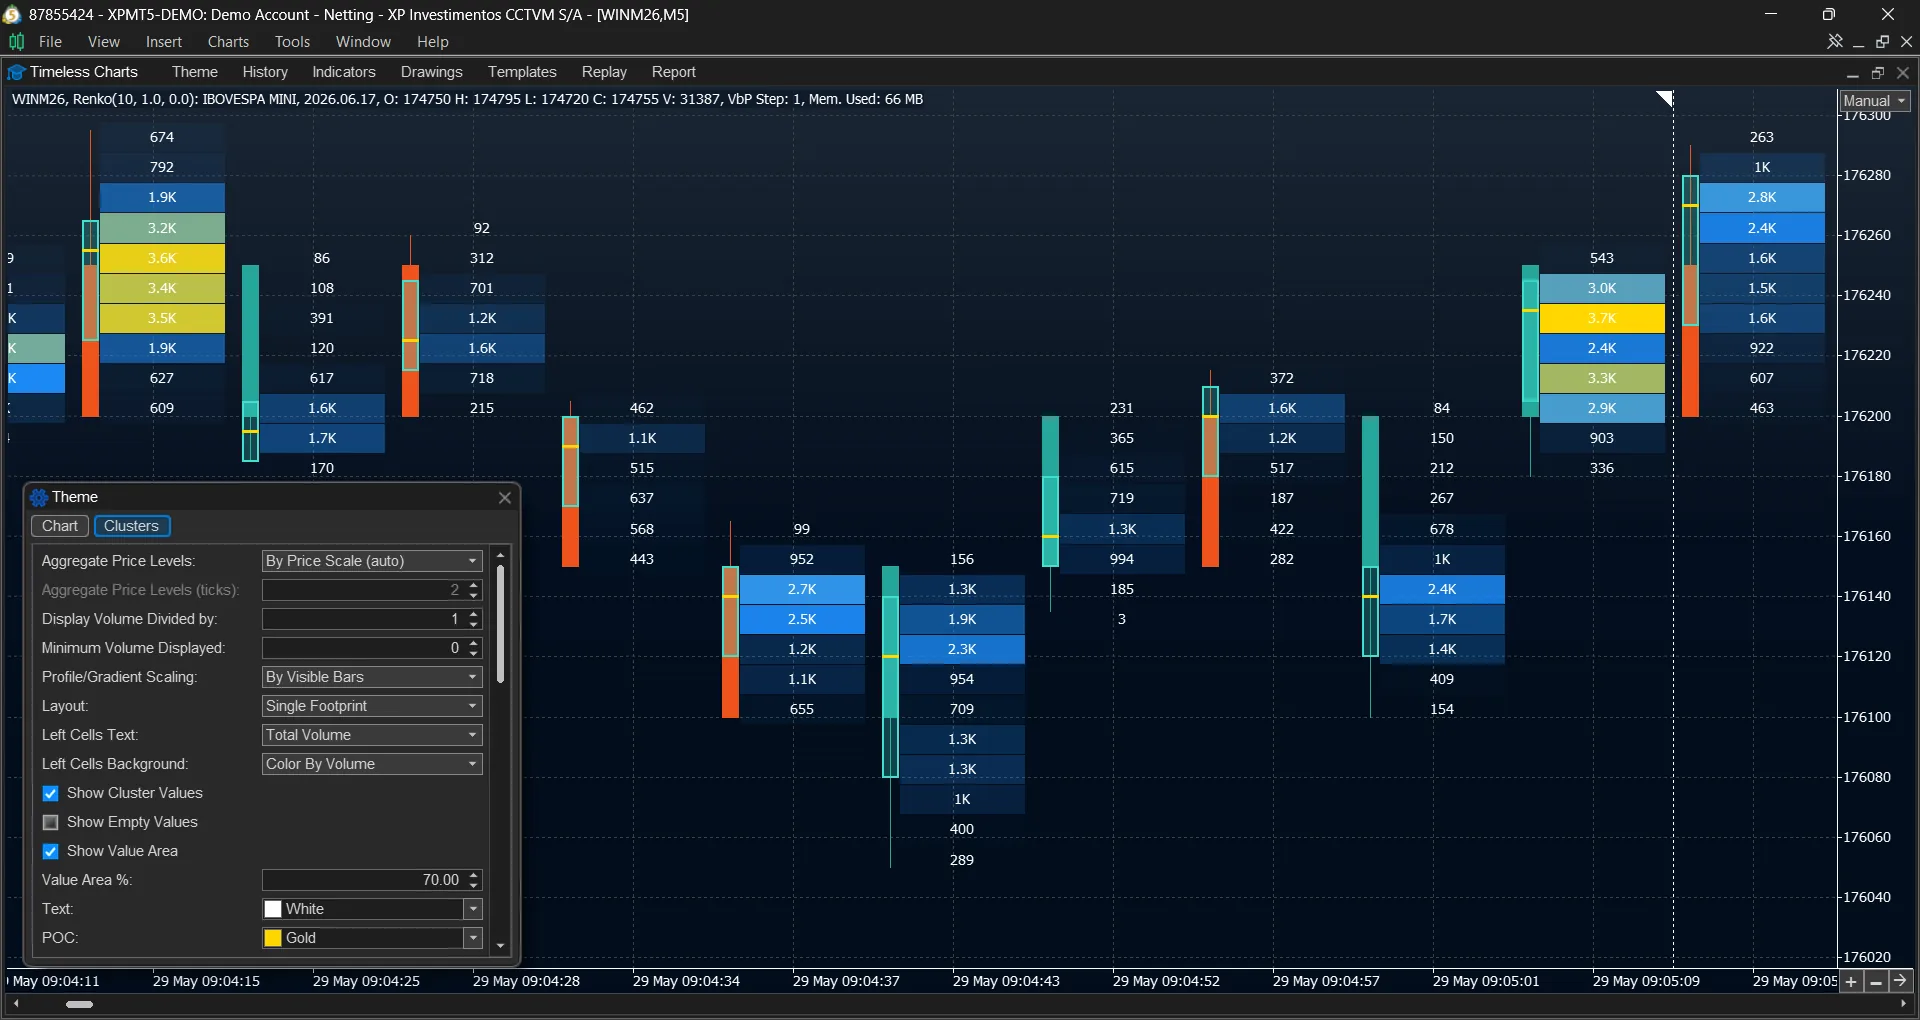1920x1020 pixels.
Task: Click the Theme panel scroll-up arrow
Action: pos(501,555)
